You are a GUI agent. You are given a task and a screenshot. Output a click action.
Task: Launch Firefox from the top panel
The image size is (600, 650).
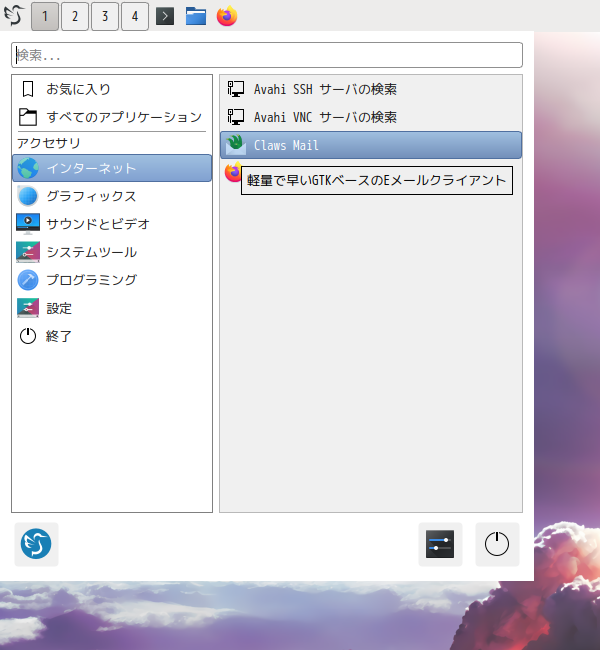tap(227, 16)
